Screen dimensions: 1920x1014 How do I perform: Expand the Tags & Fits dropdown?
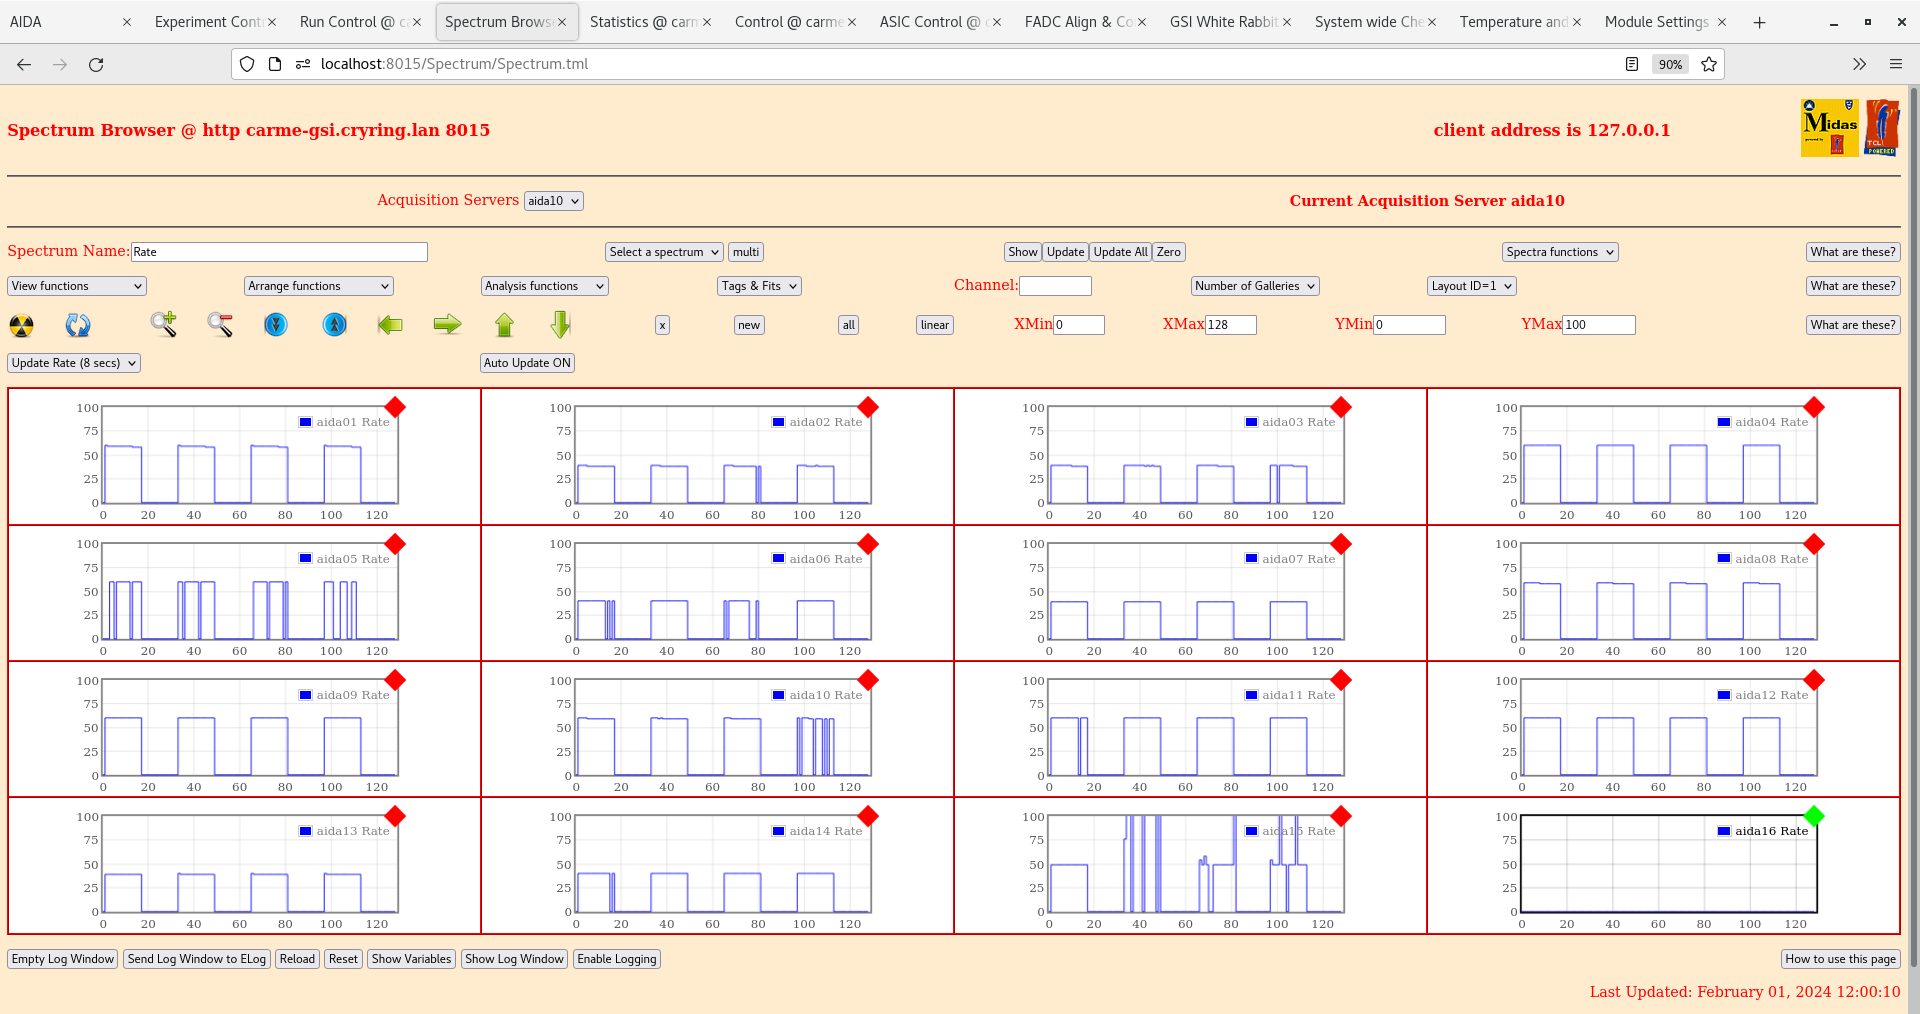point(758,285)
